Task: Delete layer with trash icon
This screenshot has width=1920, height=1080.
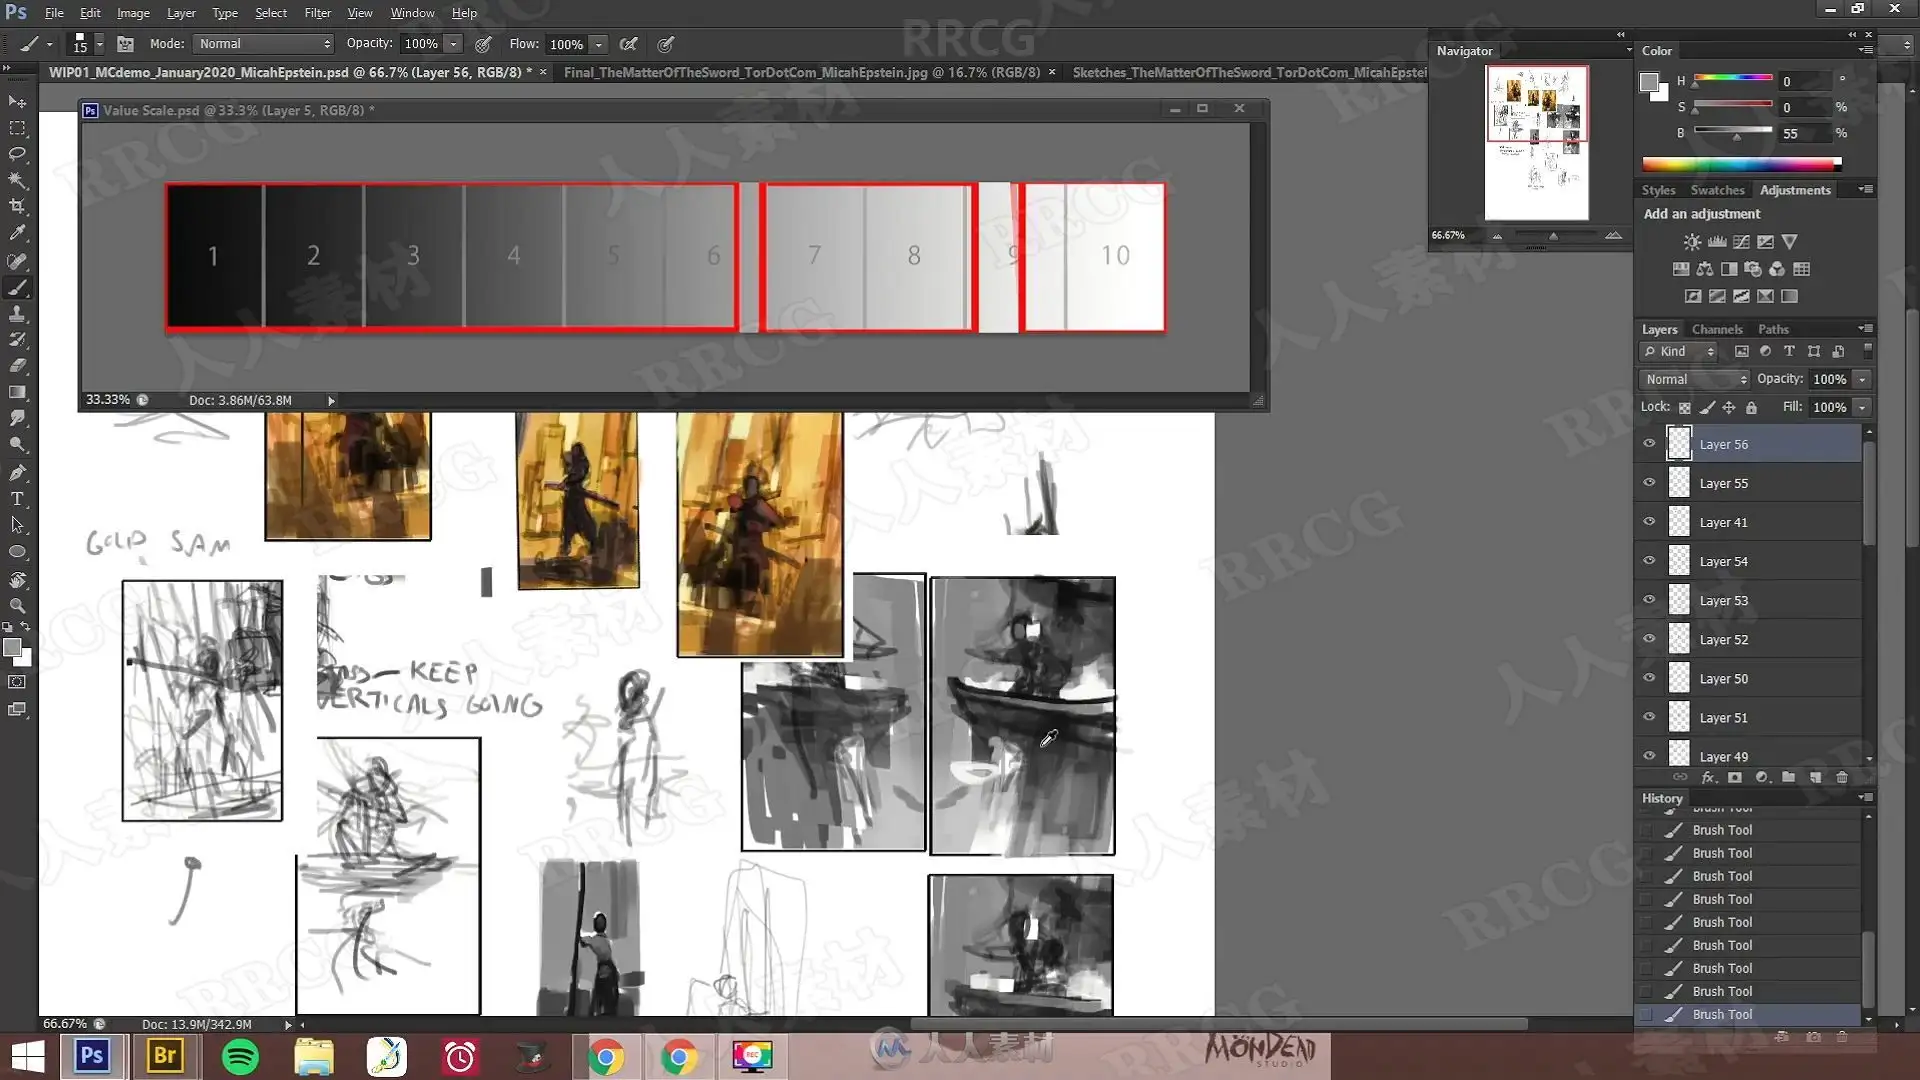Action: coord(1842,777)
